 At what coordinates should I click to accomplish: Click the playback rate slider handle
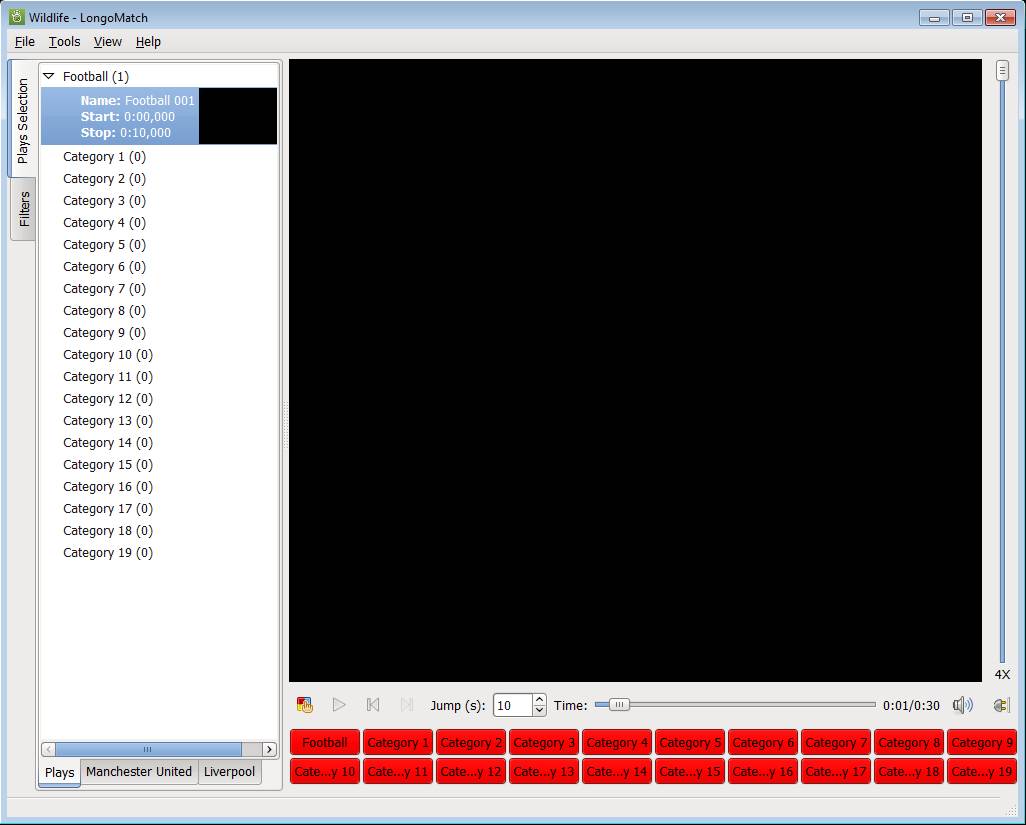(1002, 70)
